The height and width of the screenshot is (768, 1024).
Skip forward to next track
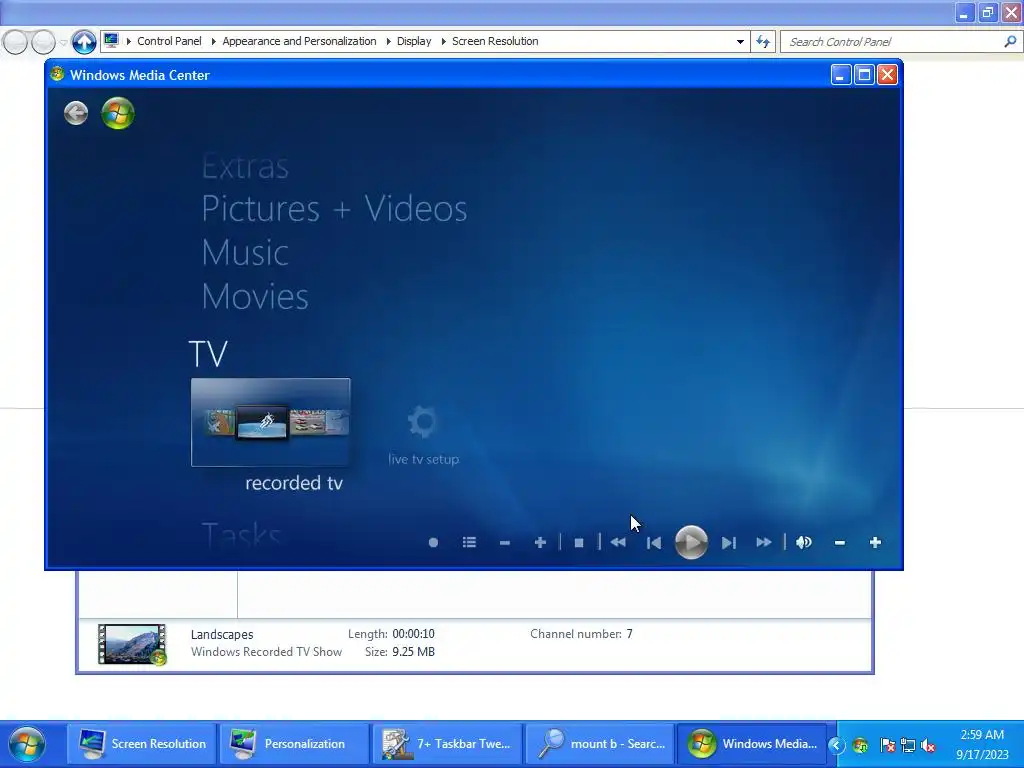729,543
